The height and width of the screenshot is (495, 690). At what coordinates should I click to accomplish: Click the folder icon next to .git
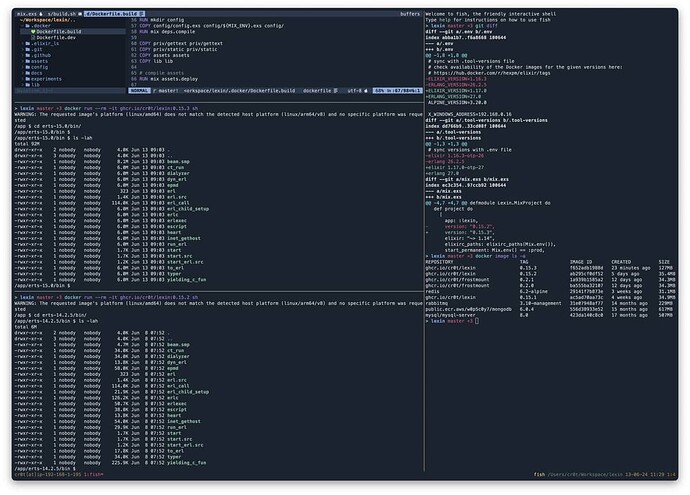click(28, 50)
